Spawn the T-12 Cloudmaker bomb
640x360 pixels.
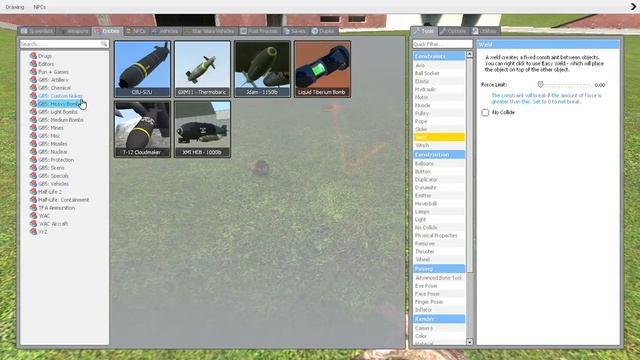[142, 129]
